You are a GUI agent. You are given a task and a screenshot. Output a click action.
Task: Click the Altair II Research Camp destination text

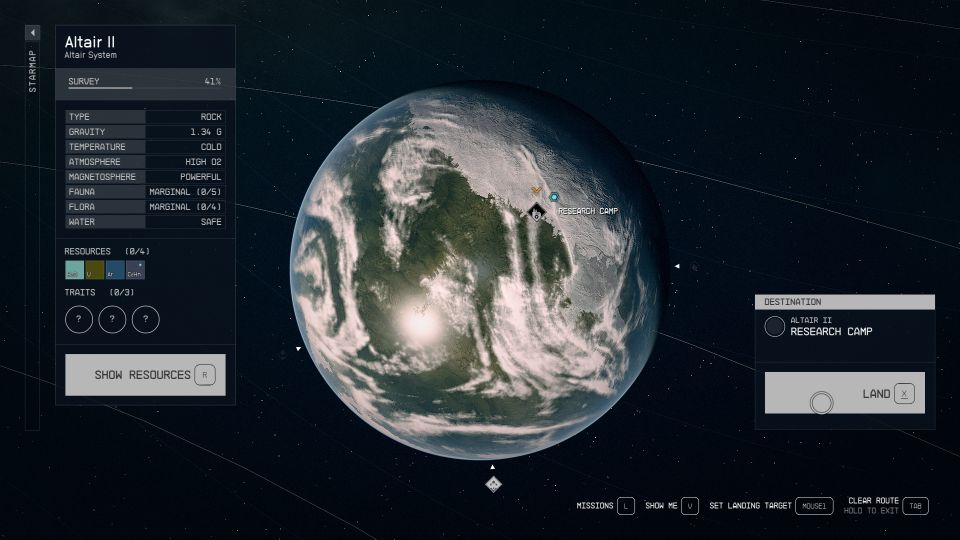coord(831,326)
